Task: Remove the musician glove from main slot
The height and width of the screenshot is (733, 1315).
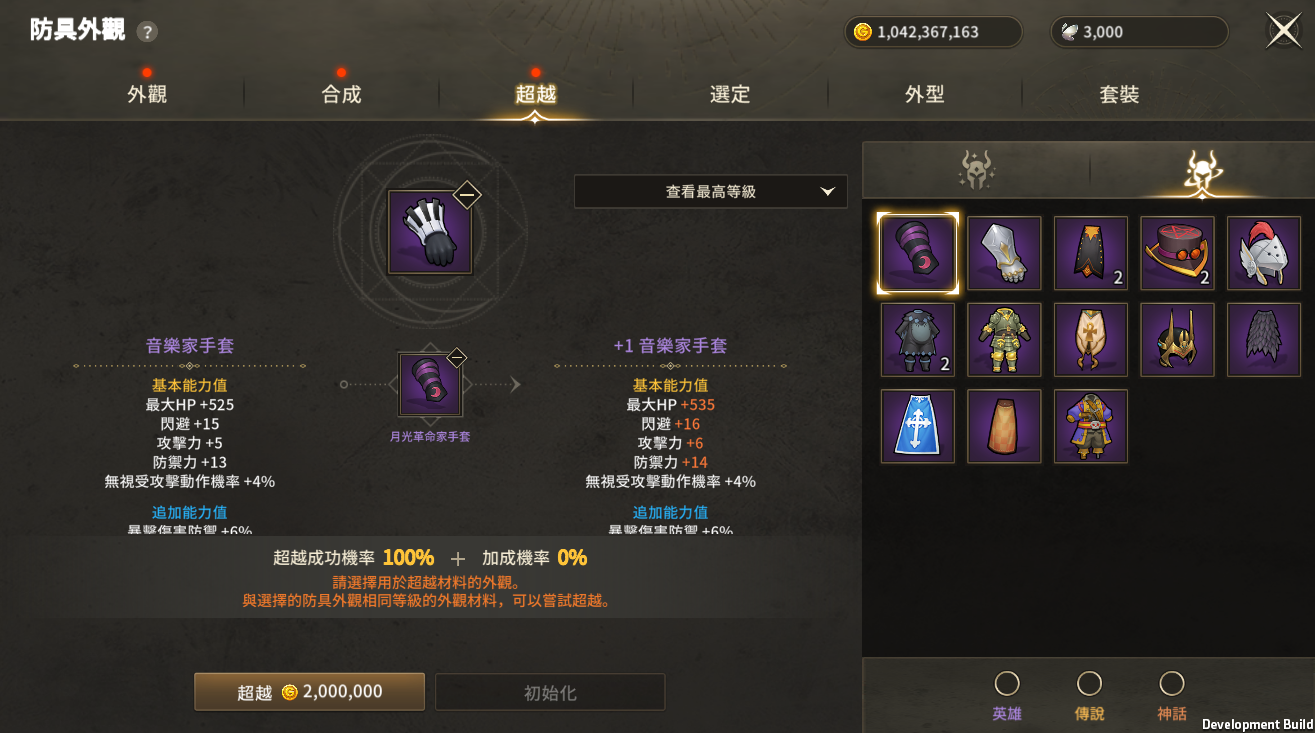Action: [467, 195]
